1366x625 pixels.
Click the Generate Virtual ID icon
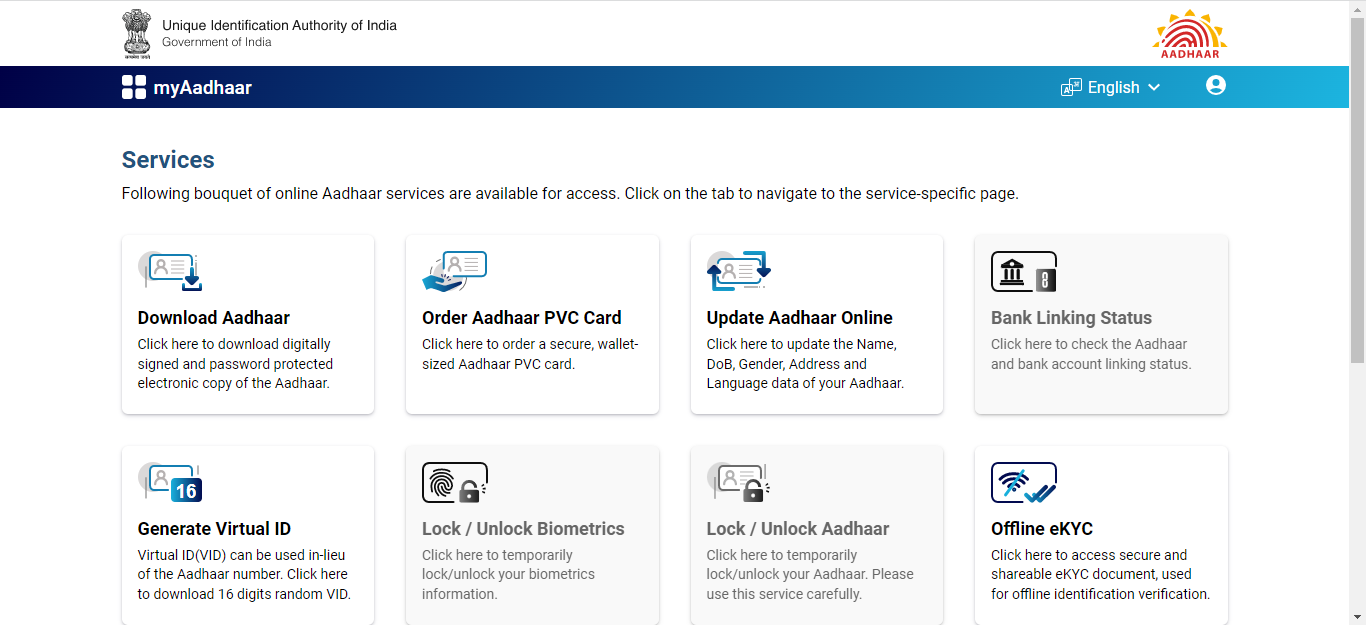[170, 482]
